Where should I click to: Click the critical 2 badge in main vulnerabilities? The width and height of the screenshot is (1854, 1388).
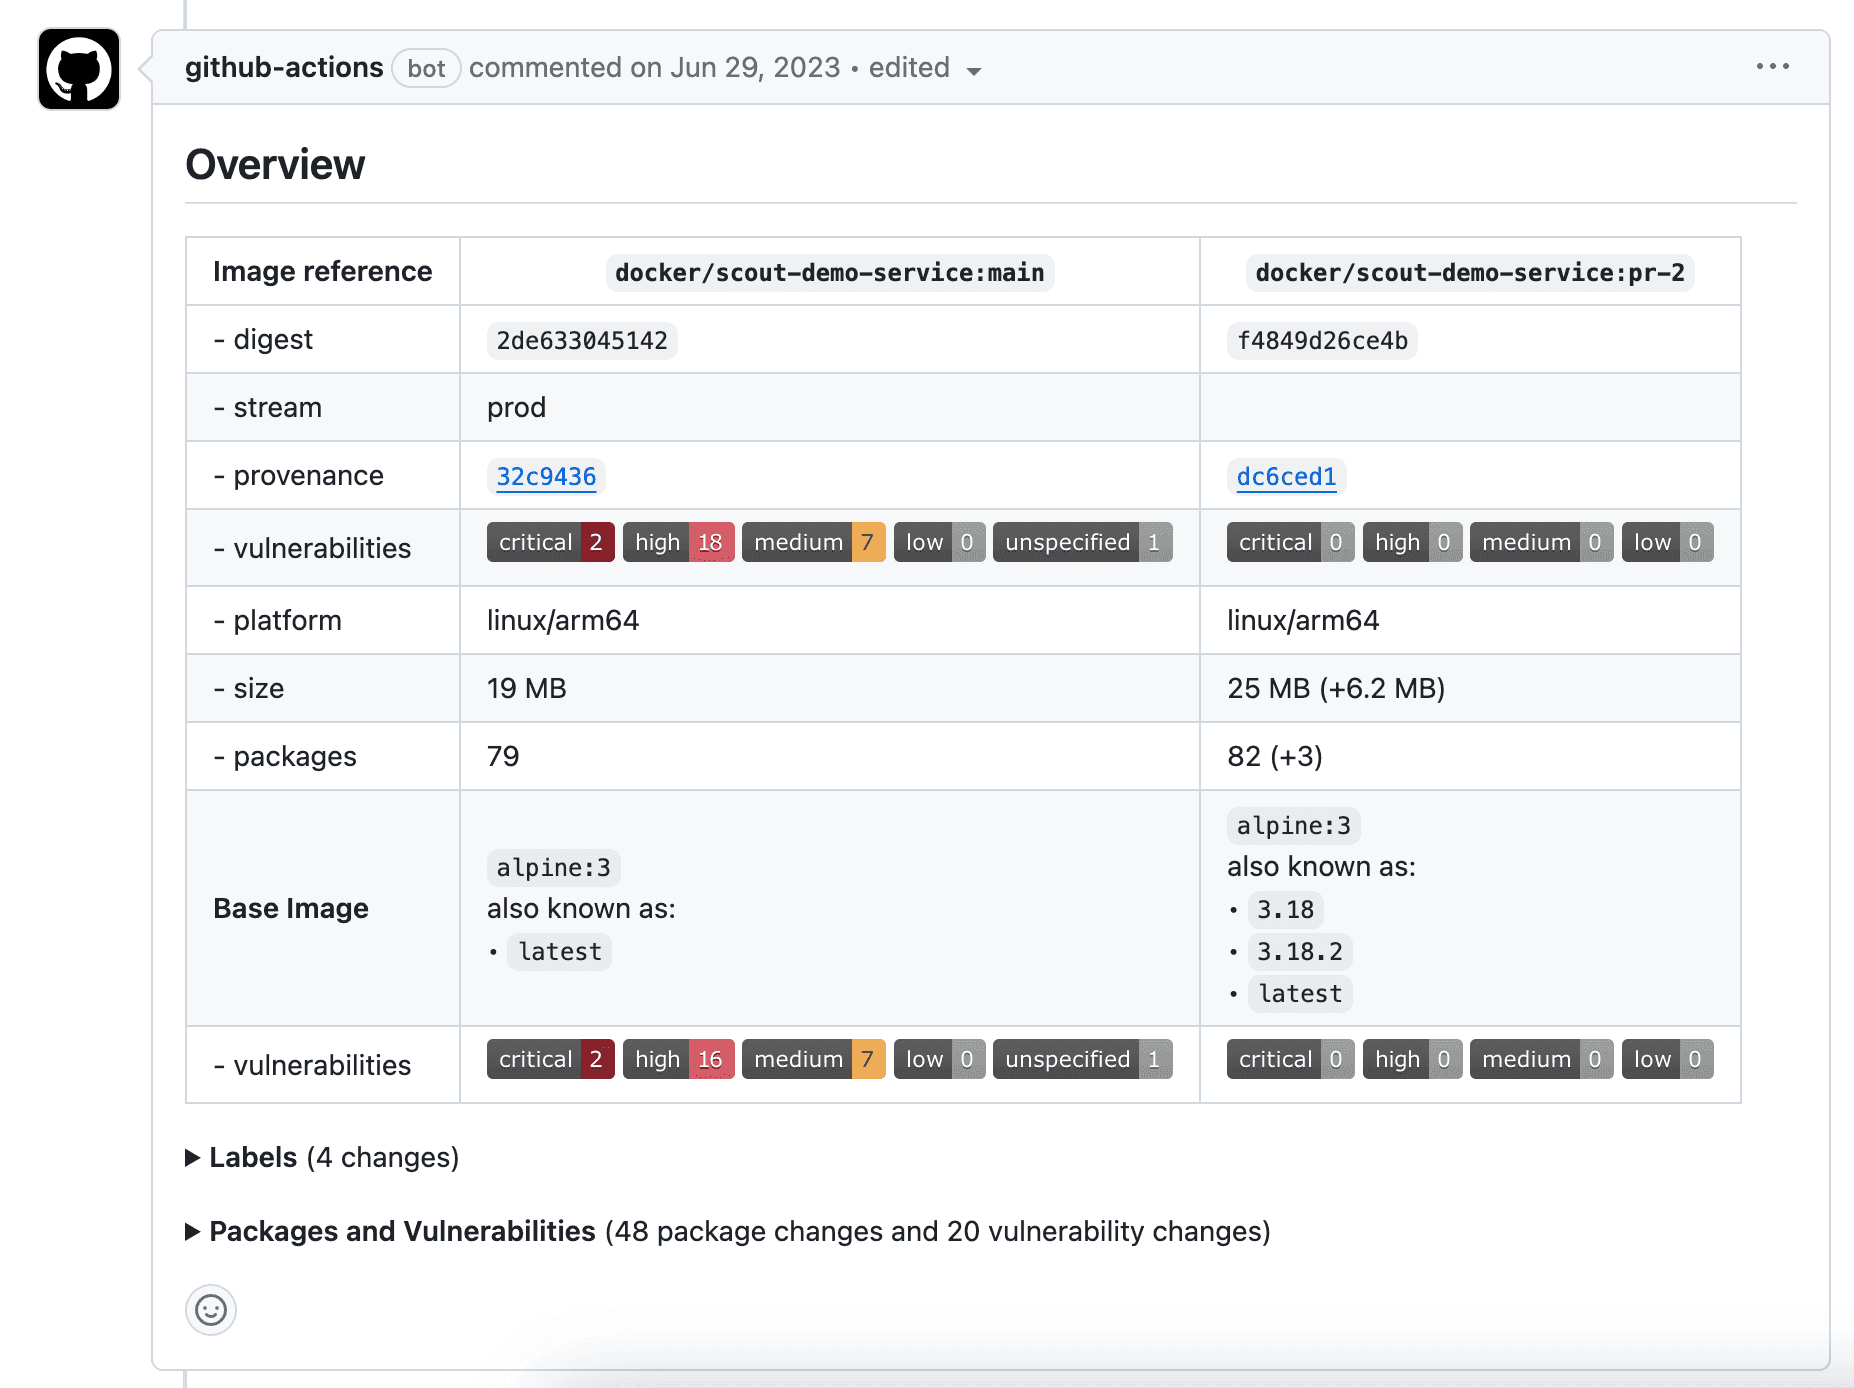(x=550, y=542)
